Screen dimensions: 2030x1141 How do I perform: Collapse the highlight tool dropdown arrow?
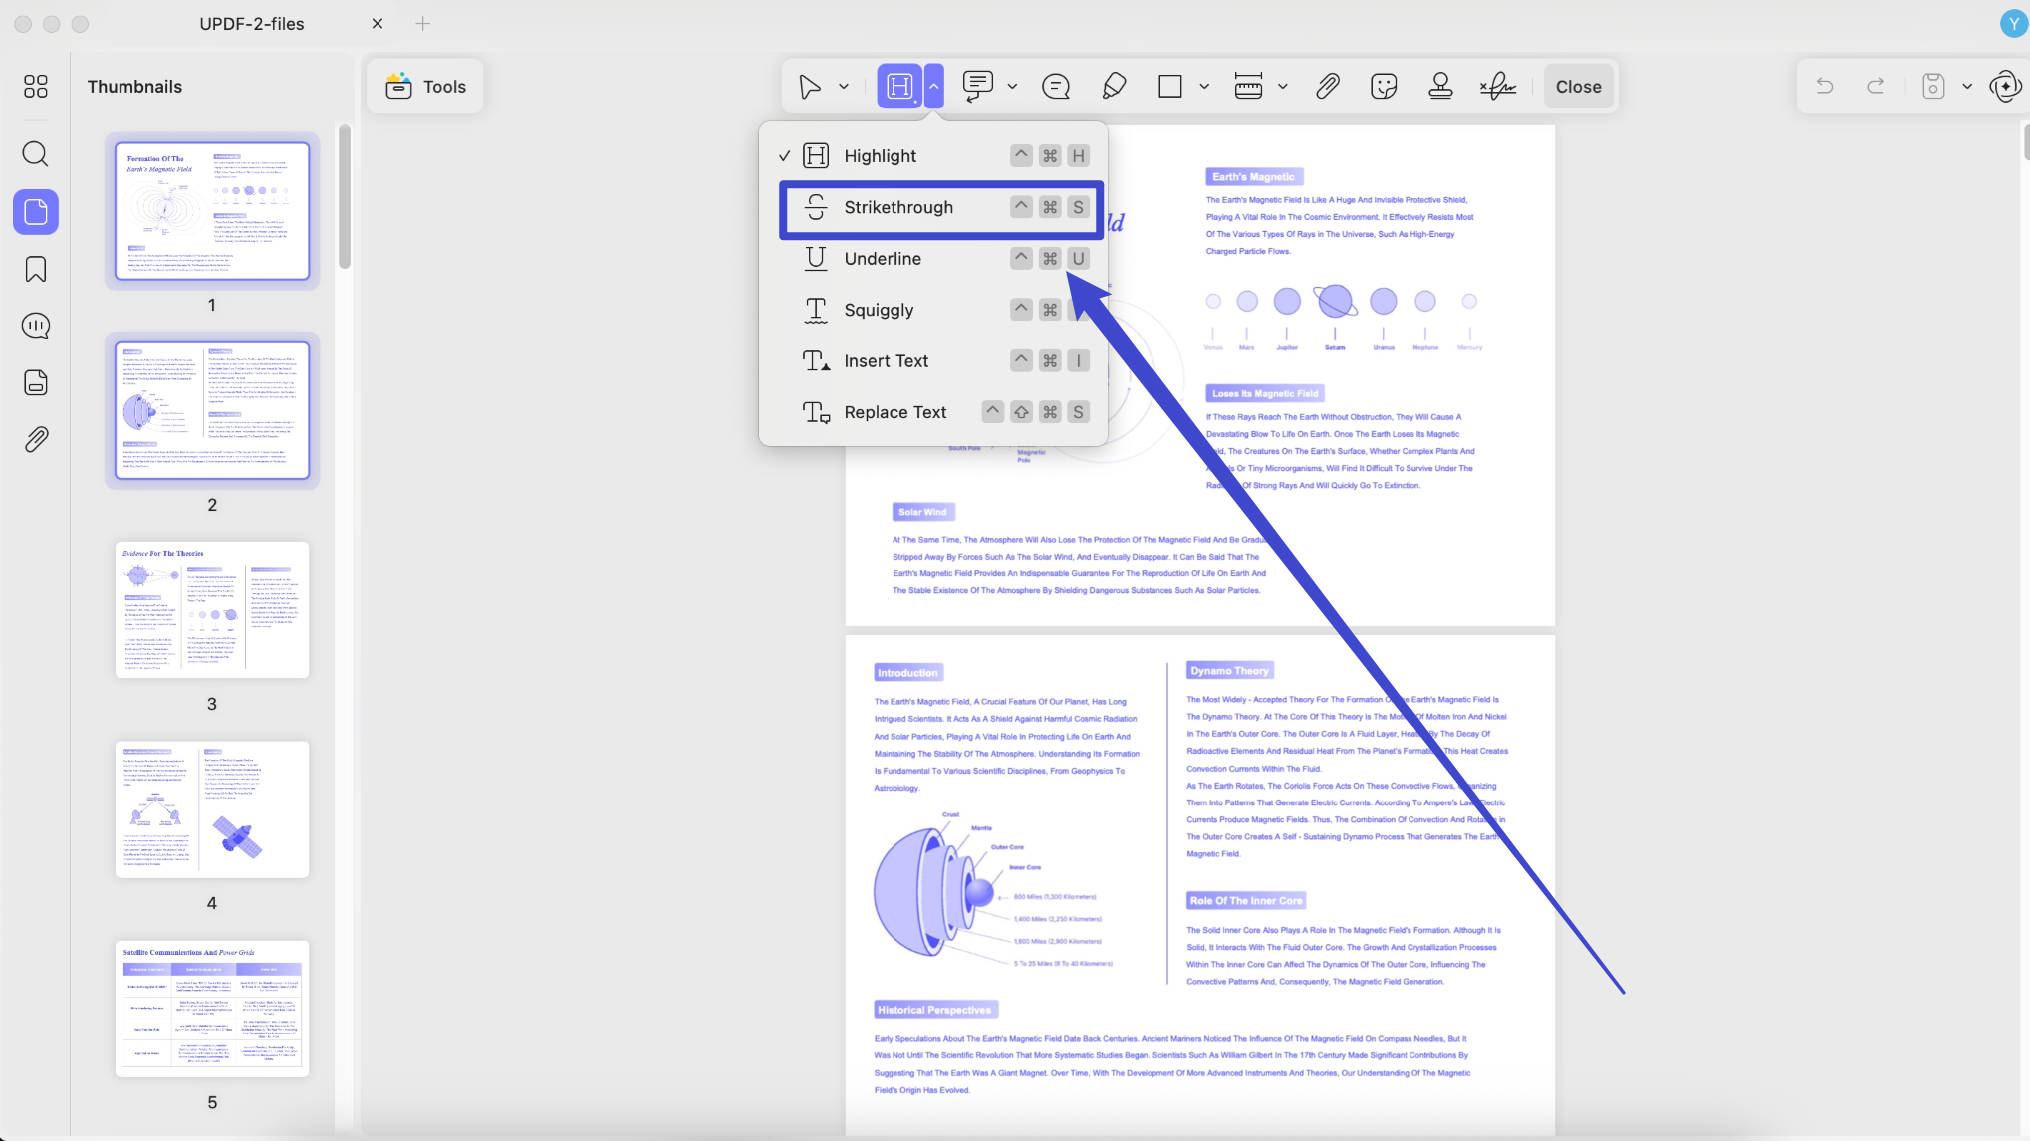[933, 87]
